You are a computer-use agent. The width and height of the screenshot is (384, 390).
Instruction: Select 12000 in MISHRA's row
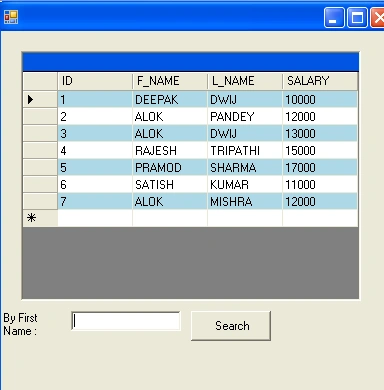(x=320, y=201)
